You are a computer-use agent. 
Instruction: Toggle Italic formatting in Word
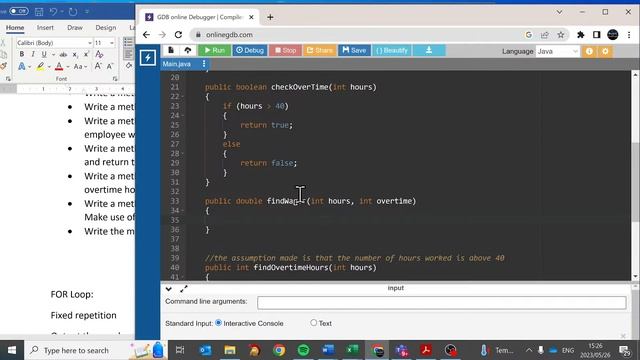(x=33, y=54)
